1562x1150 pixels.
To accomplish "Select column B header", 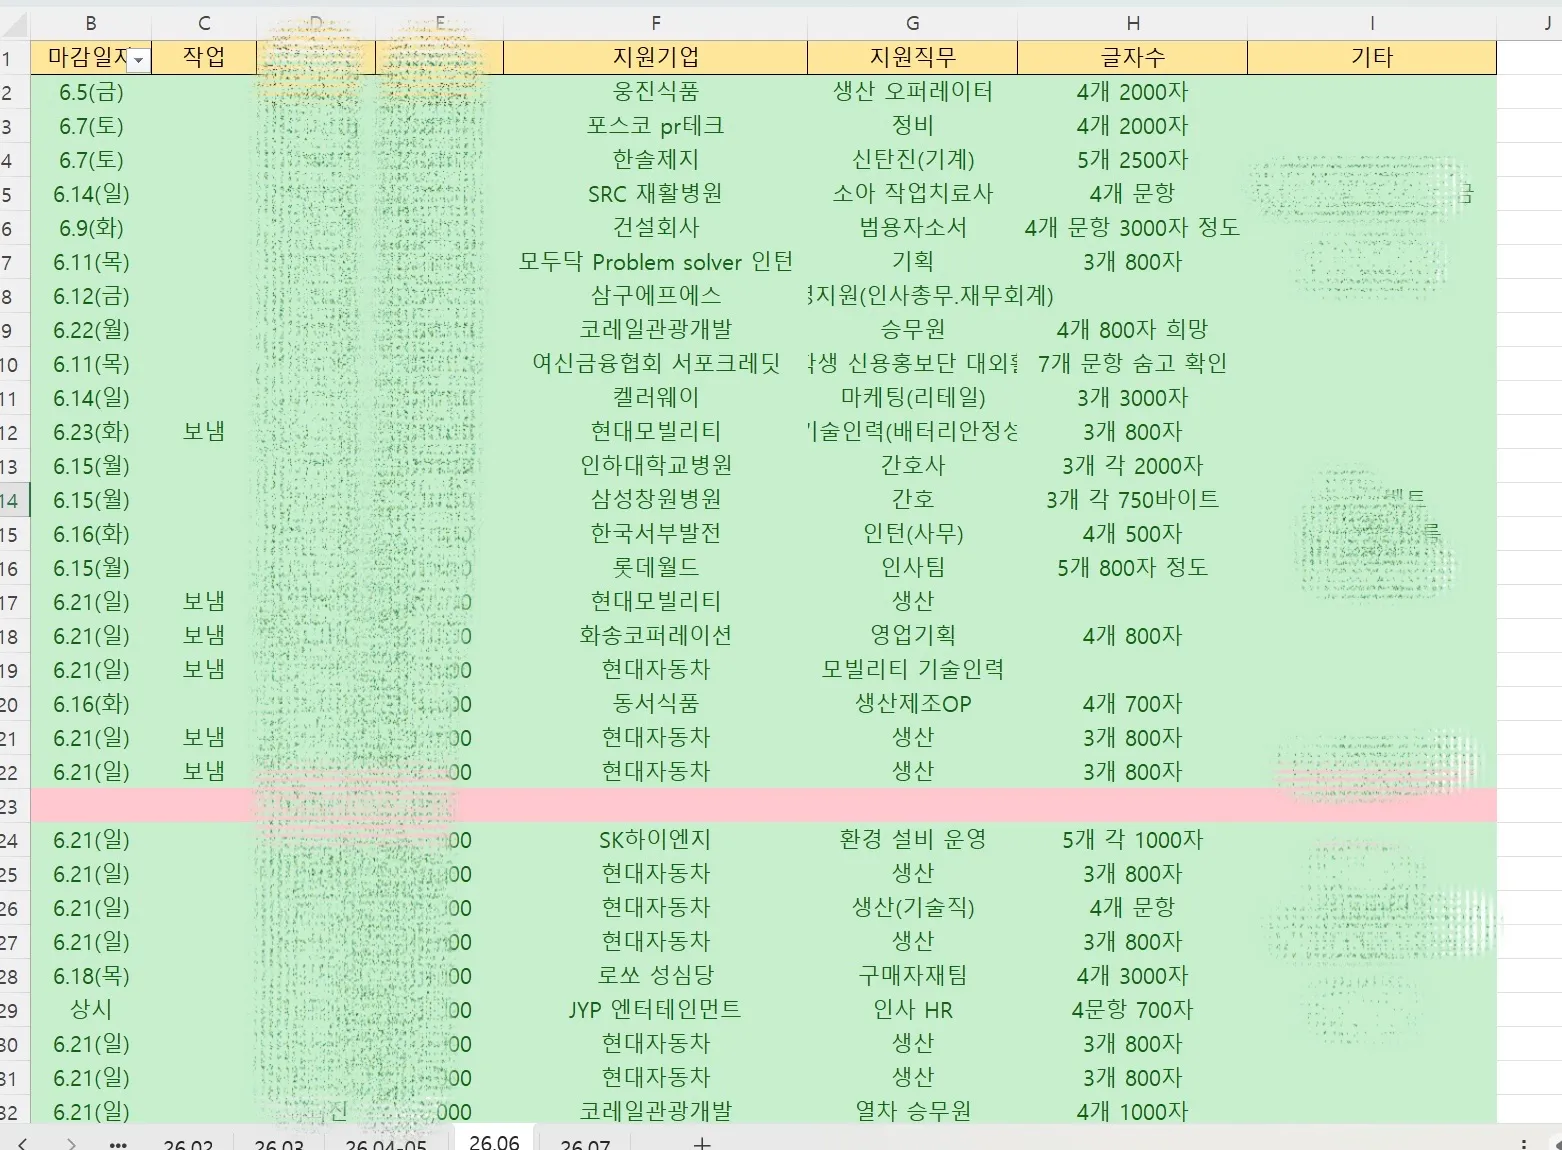I will point(91,23).
